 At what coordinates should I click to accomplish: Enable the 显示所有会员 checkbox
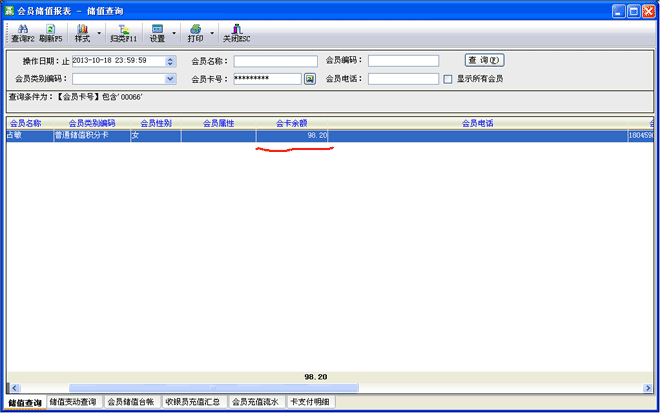[x=448, y=78]
